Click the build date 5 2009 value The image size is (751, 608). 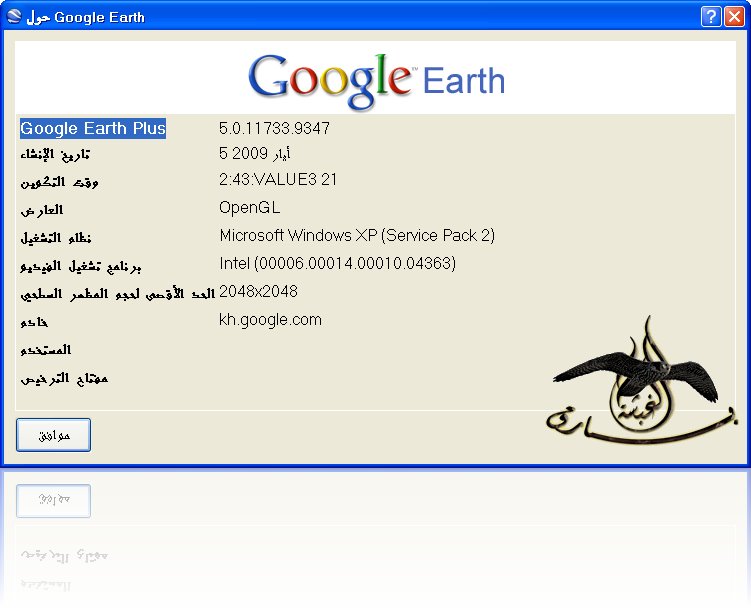click(254, 153)
